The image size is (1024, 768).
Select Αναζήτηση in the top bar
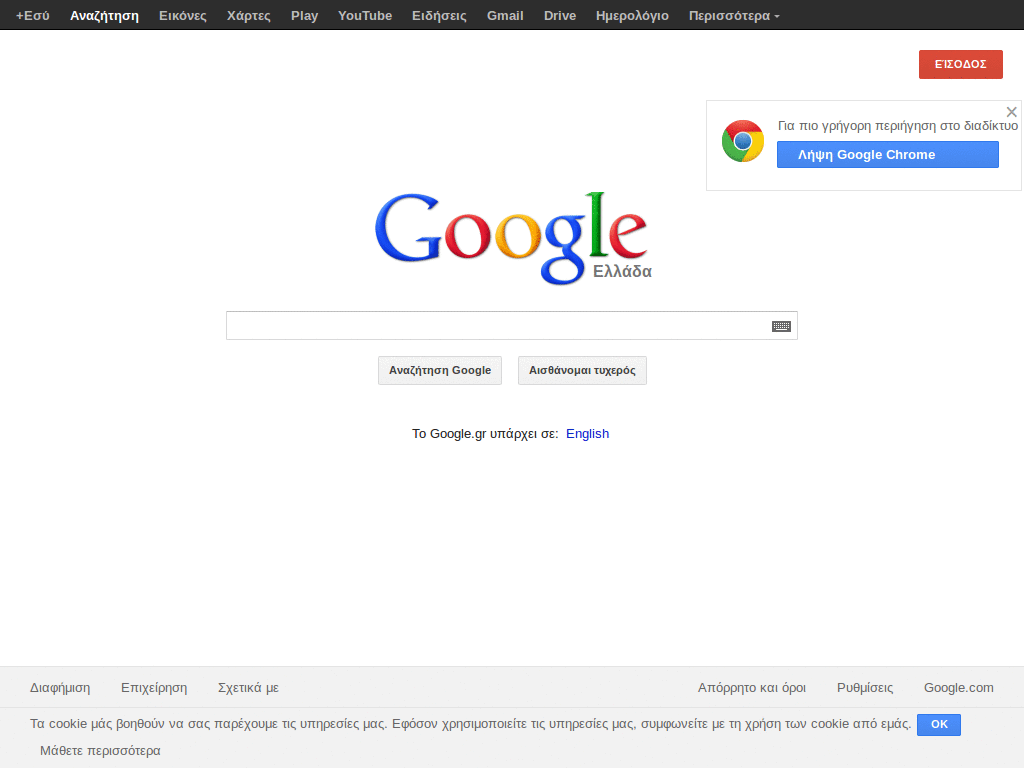tap(104, 16)
